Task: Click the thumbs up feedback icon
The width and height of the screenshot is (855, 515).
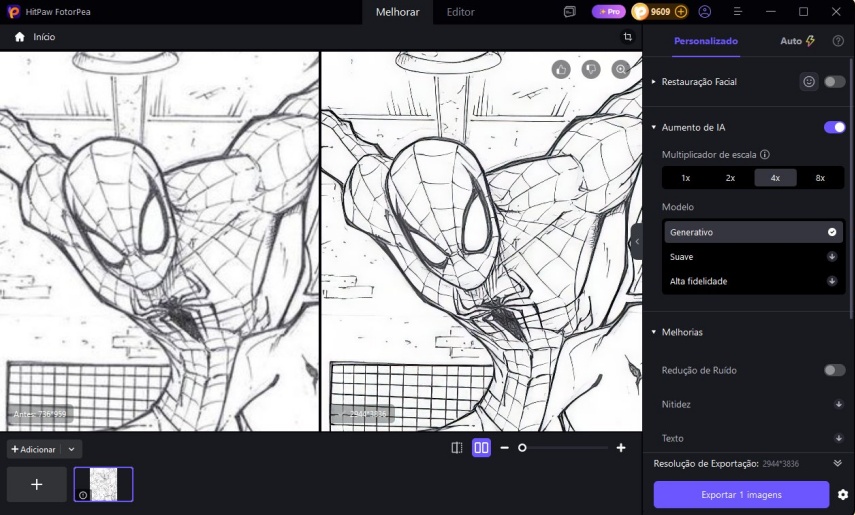Action: click(561, 69)
